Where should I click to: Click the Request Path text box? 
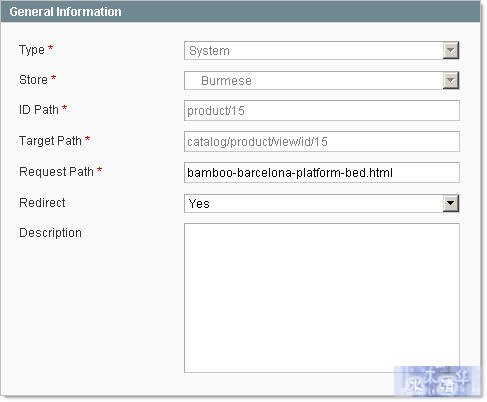pos(322,173)
